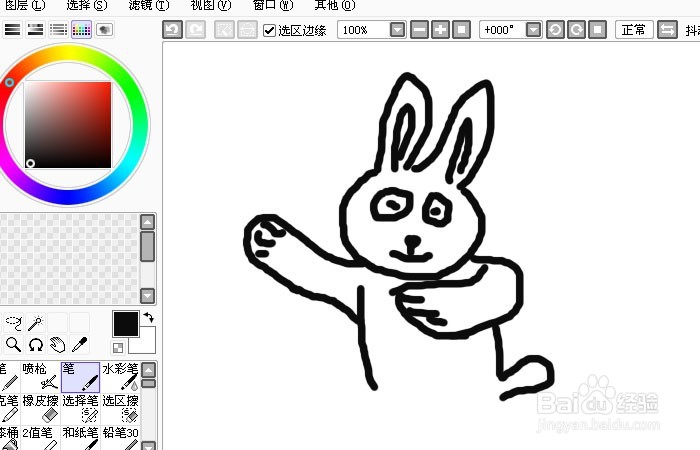Click swatch panel scroll-up arrow
Viewport: 700px width, 450px height.
148,222
